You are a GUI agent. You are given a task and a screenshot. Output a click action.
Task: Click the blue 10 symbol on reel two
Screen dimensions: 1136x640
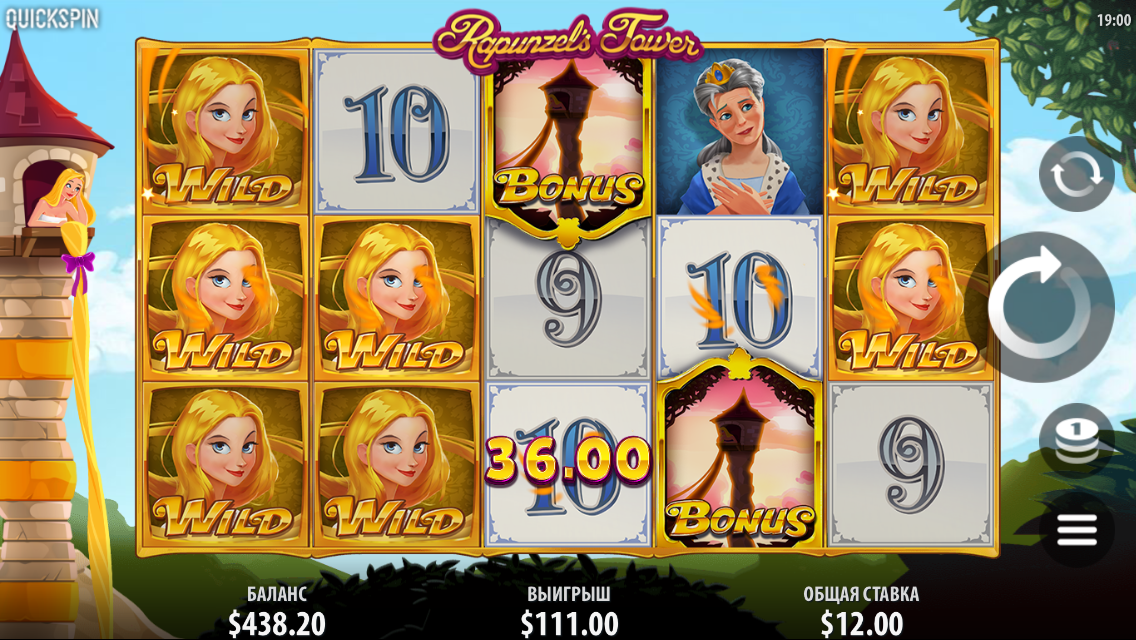[396, 132]
